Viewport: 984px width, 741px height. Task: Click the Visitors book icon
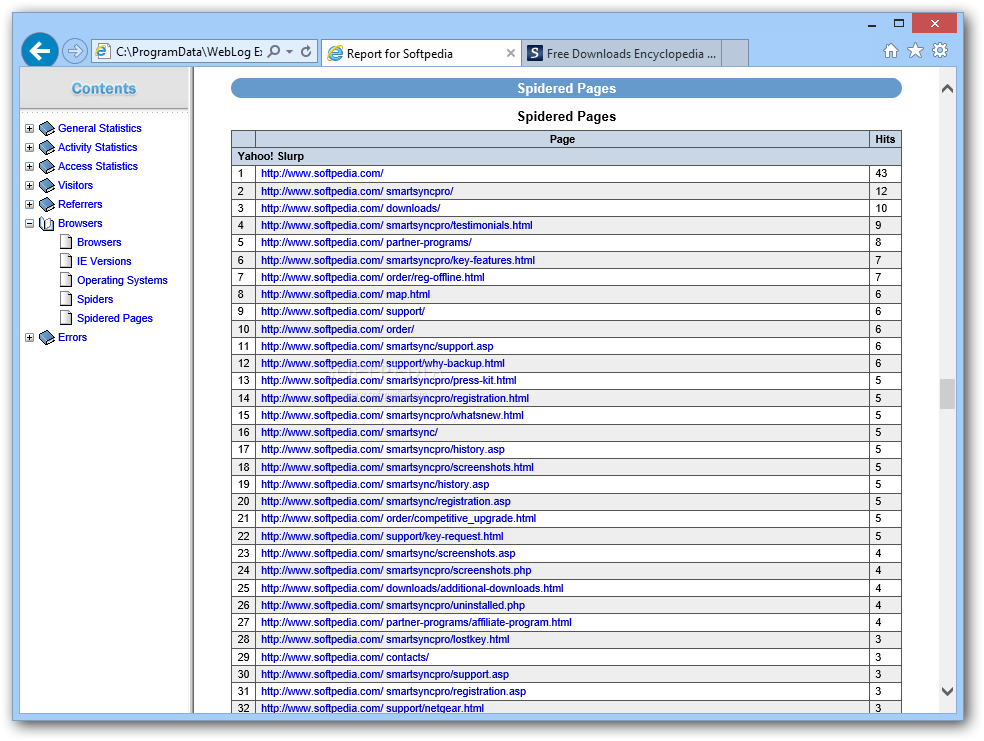(47, 186)
